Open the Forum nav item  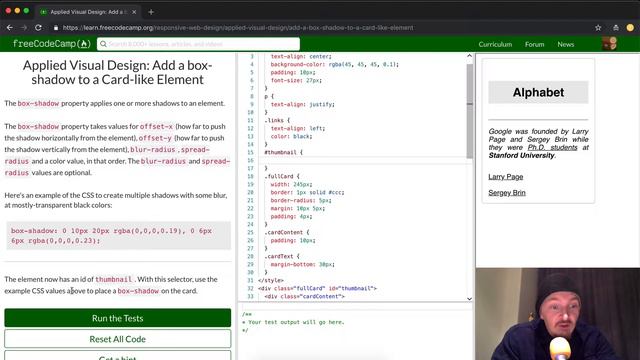[534, 44]
